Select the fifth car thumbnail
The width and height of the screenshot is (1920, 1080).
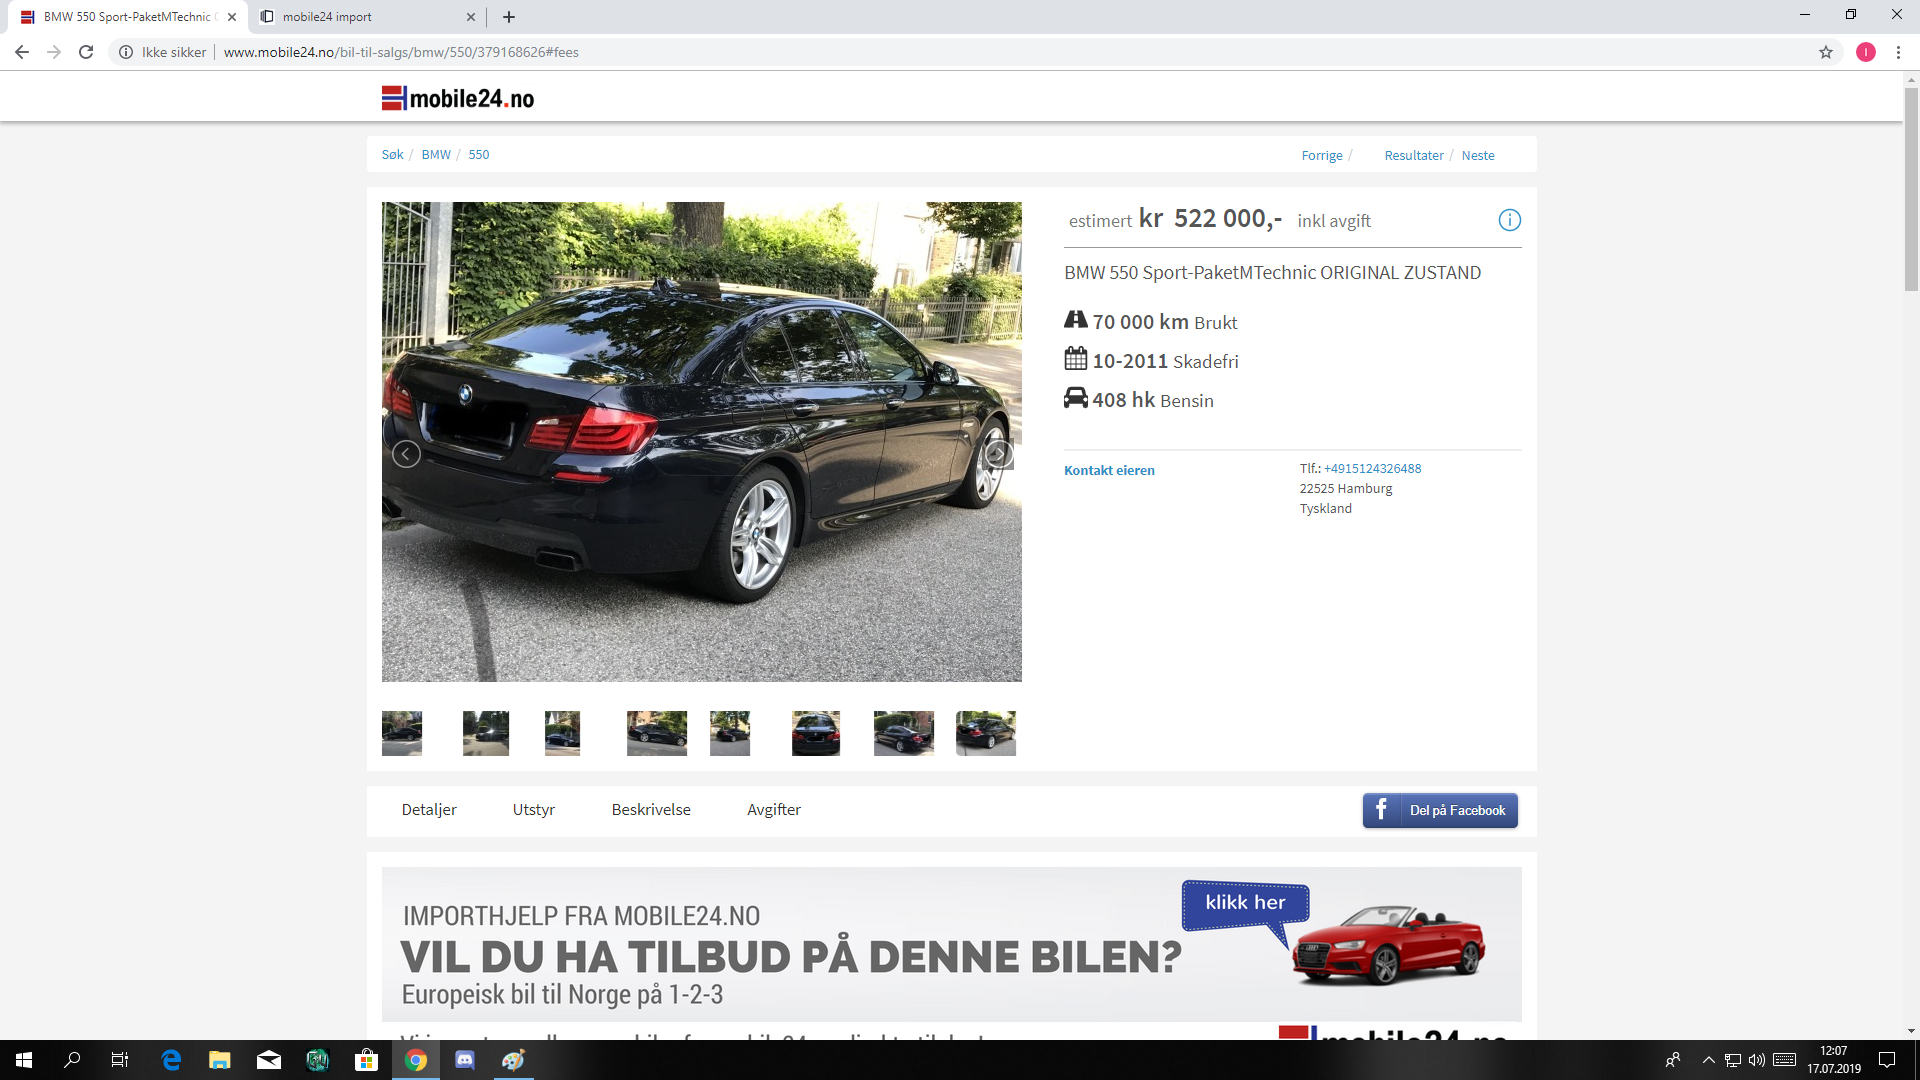tap(730, 733)
